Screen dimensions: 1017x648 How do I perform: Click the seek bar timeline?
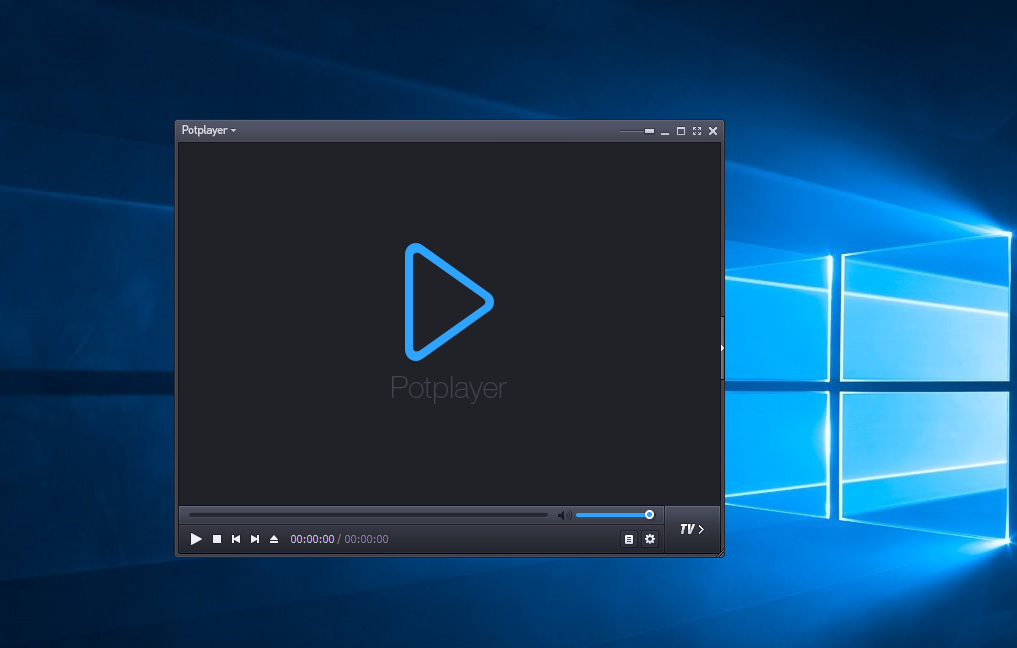[x=368, y=515]
